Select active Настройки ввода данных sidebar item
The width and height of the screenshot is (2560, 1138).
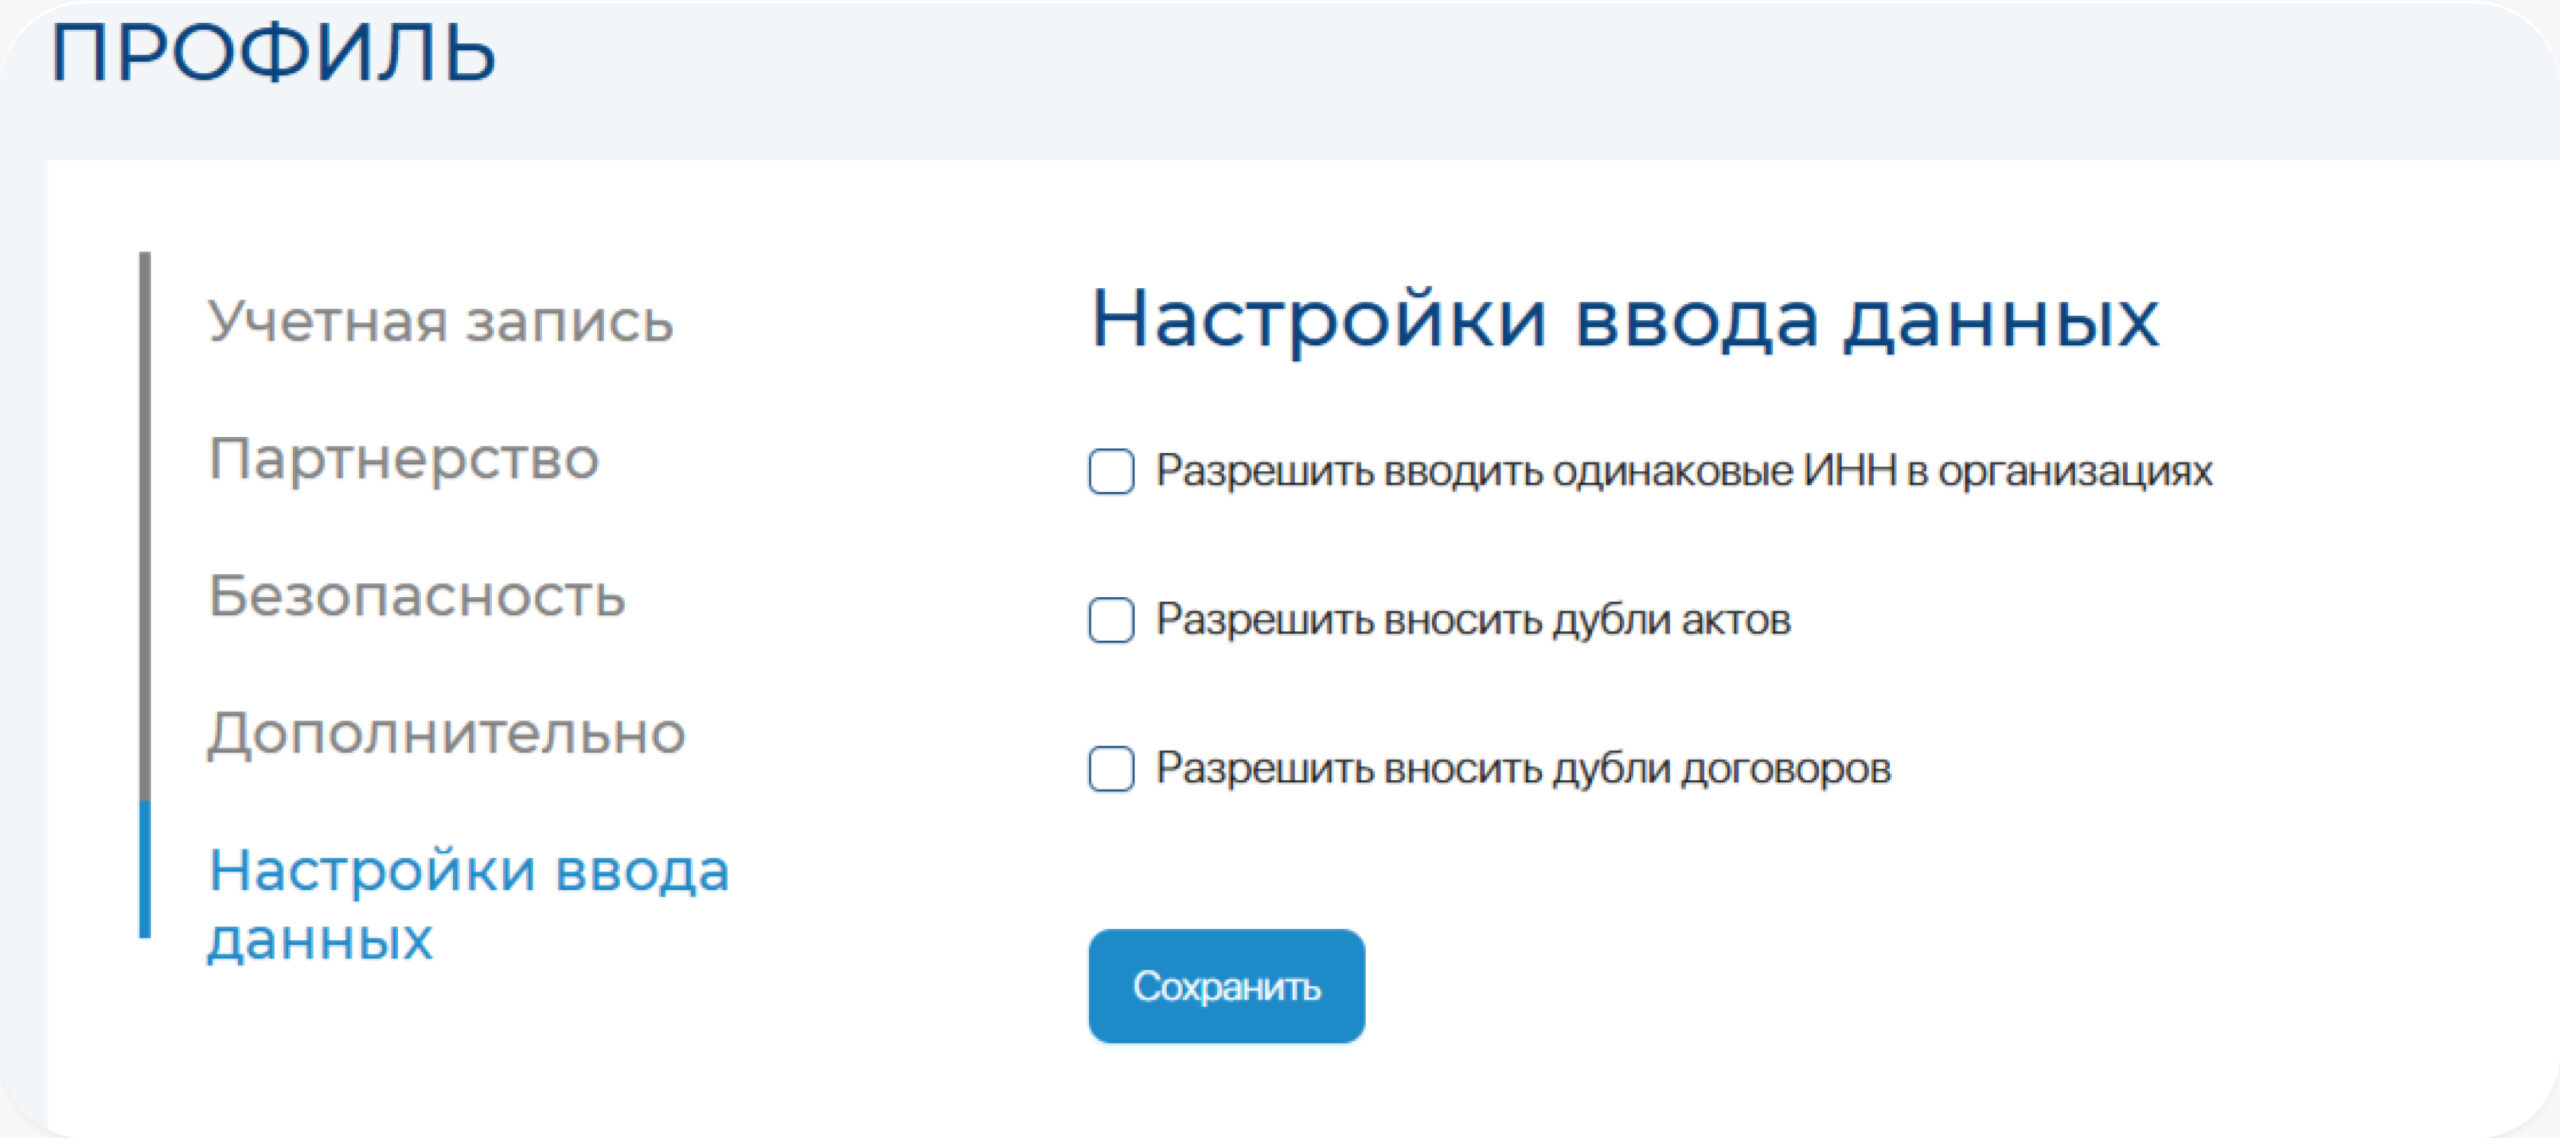coord(469,904)
